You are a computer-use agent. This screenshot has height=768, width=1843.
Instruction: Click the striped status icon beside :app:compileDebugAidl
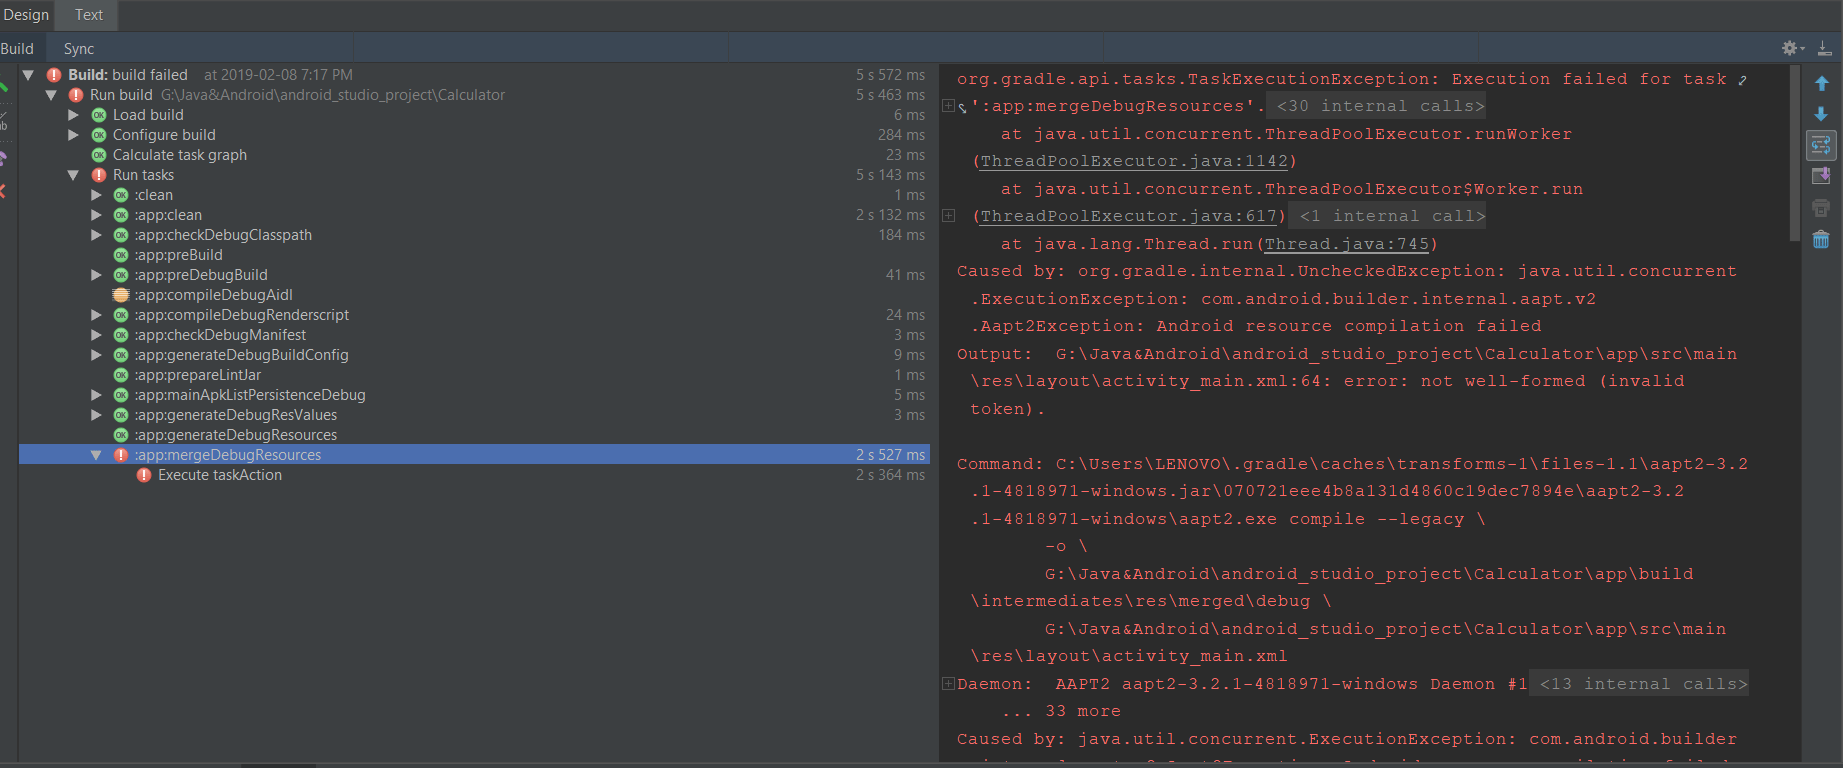pos(121,295)
